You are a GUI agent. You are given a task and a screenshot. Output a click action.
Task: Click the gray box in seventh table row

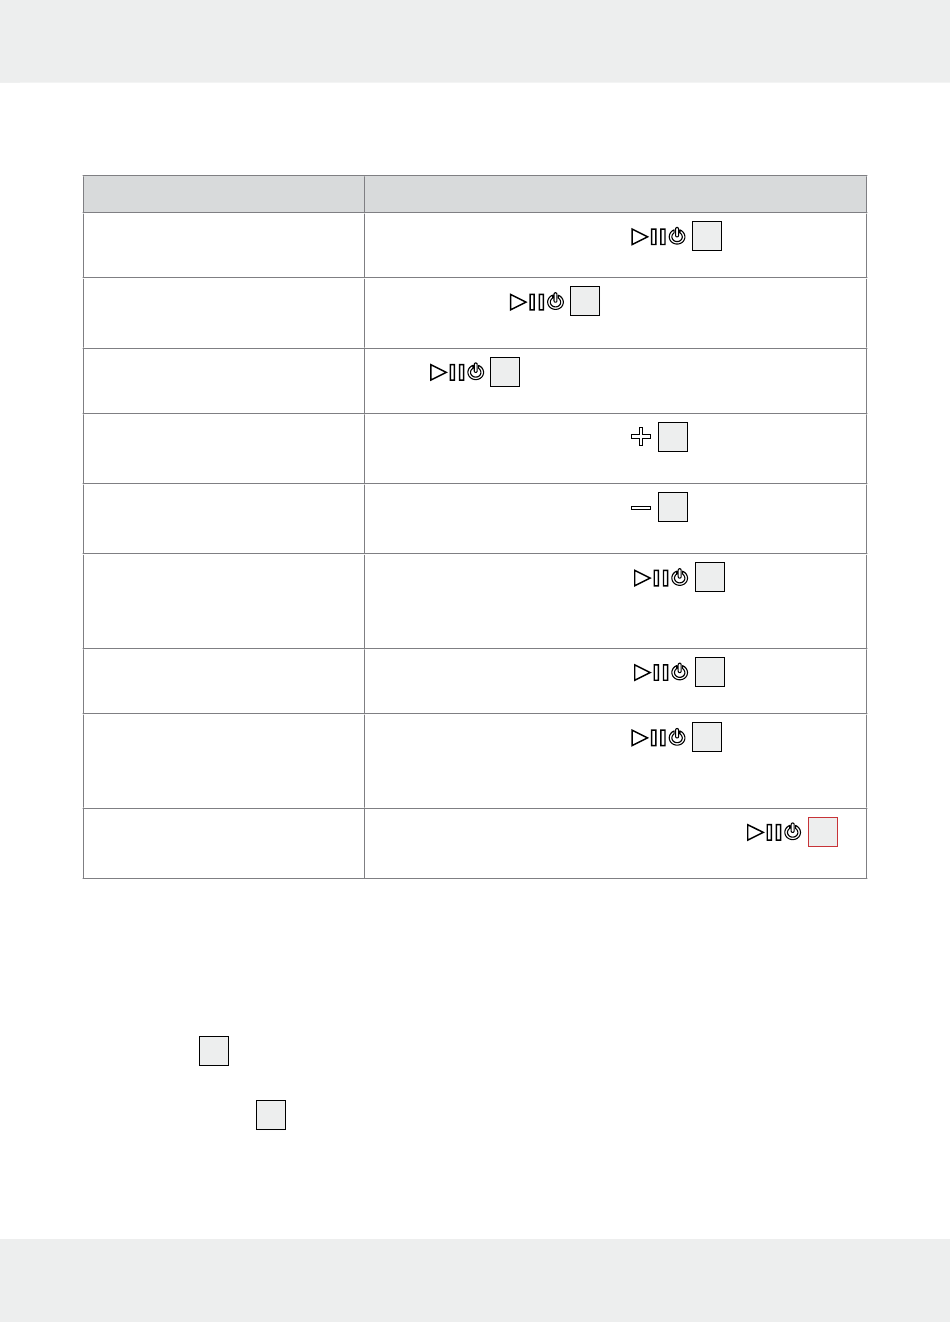[710, 672]
